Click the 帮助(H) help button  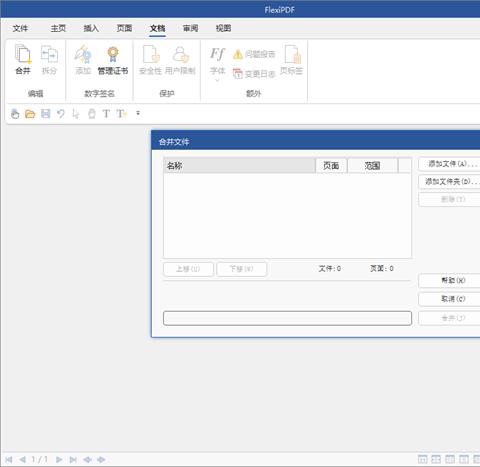pyautogui.click(x=449, y=281)
